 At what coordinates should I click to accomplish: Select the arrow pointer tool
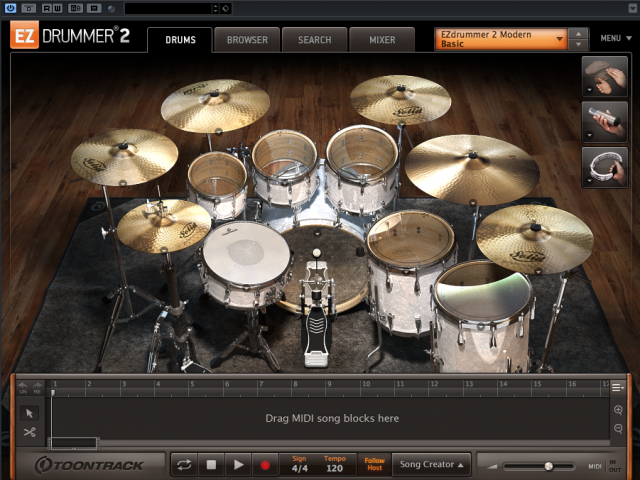click(29, 413)
